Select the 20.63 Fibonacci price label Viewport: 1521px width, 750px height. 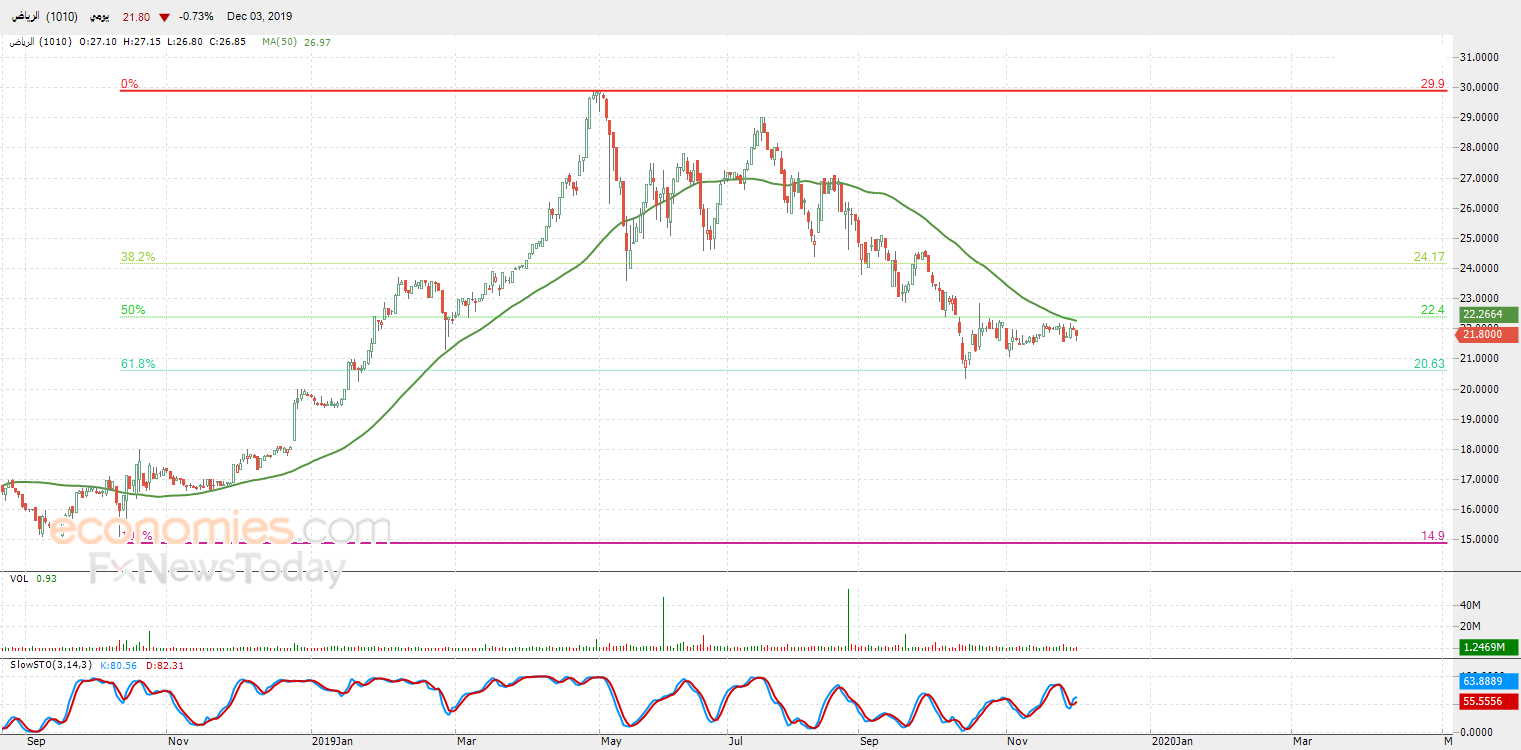[x=1429, y=364]
